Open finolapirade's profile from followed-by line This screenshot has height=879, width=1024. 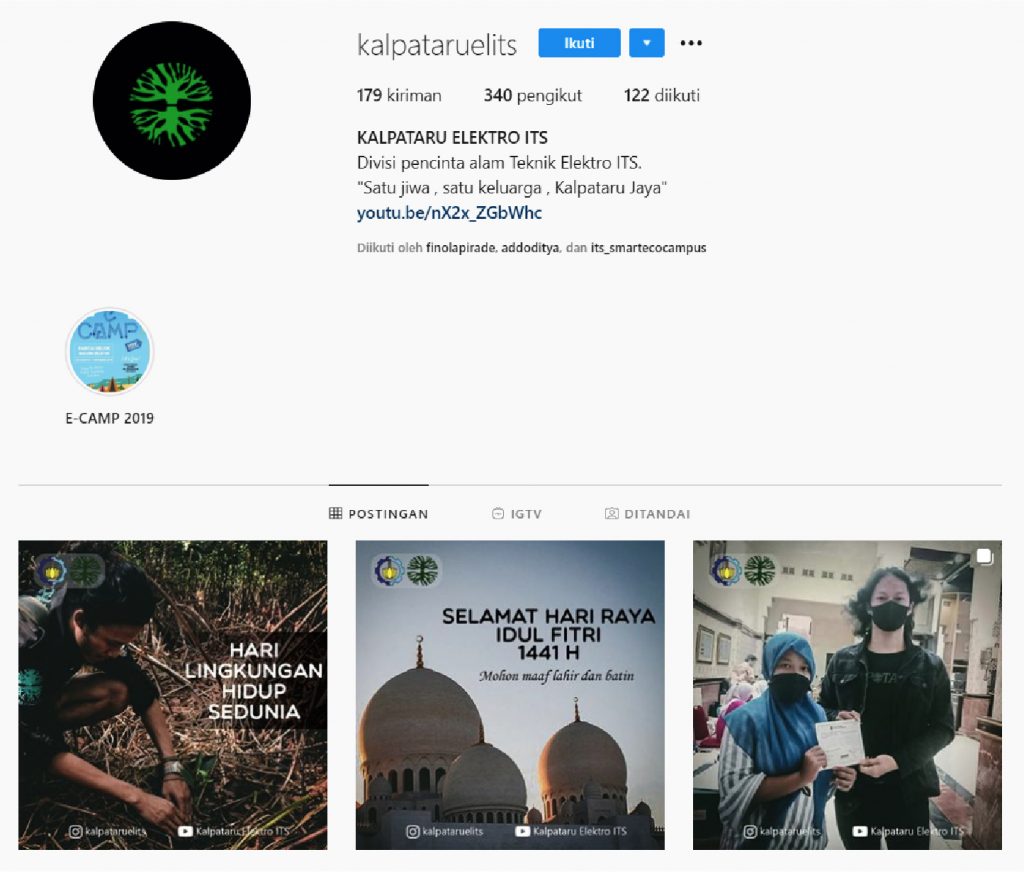pyautogui.click(x=460, y=248)
